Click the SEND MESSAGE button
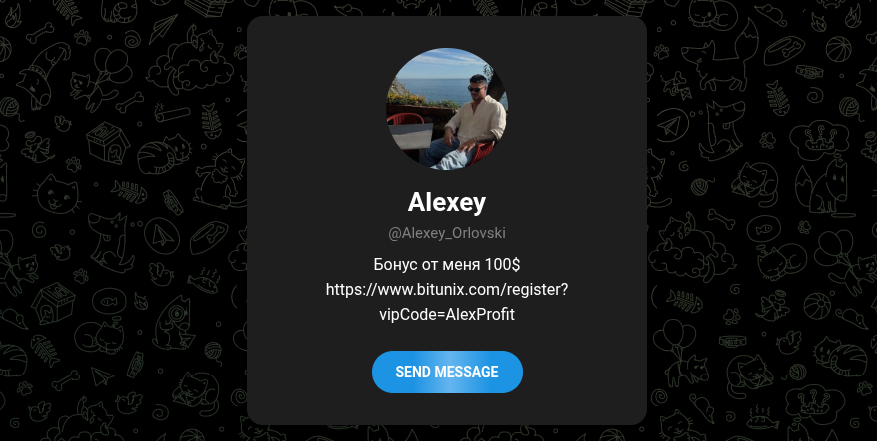 [x=447, y=372]
